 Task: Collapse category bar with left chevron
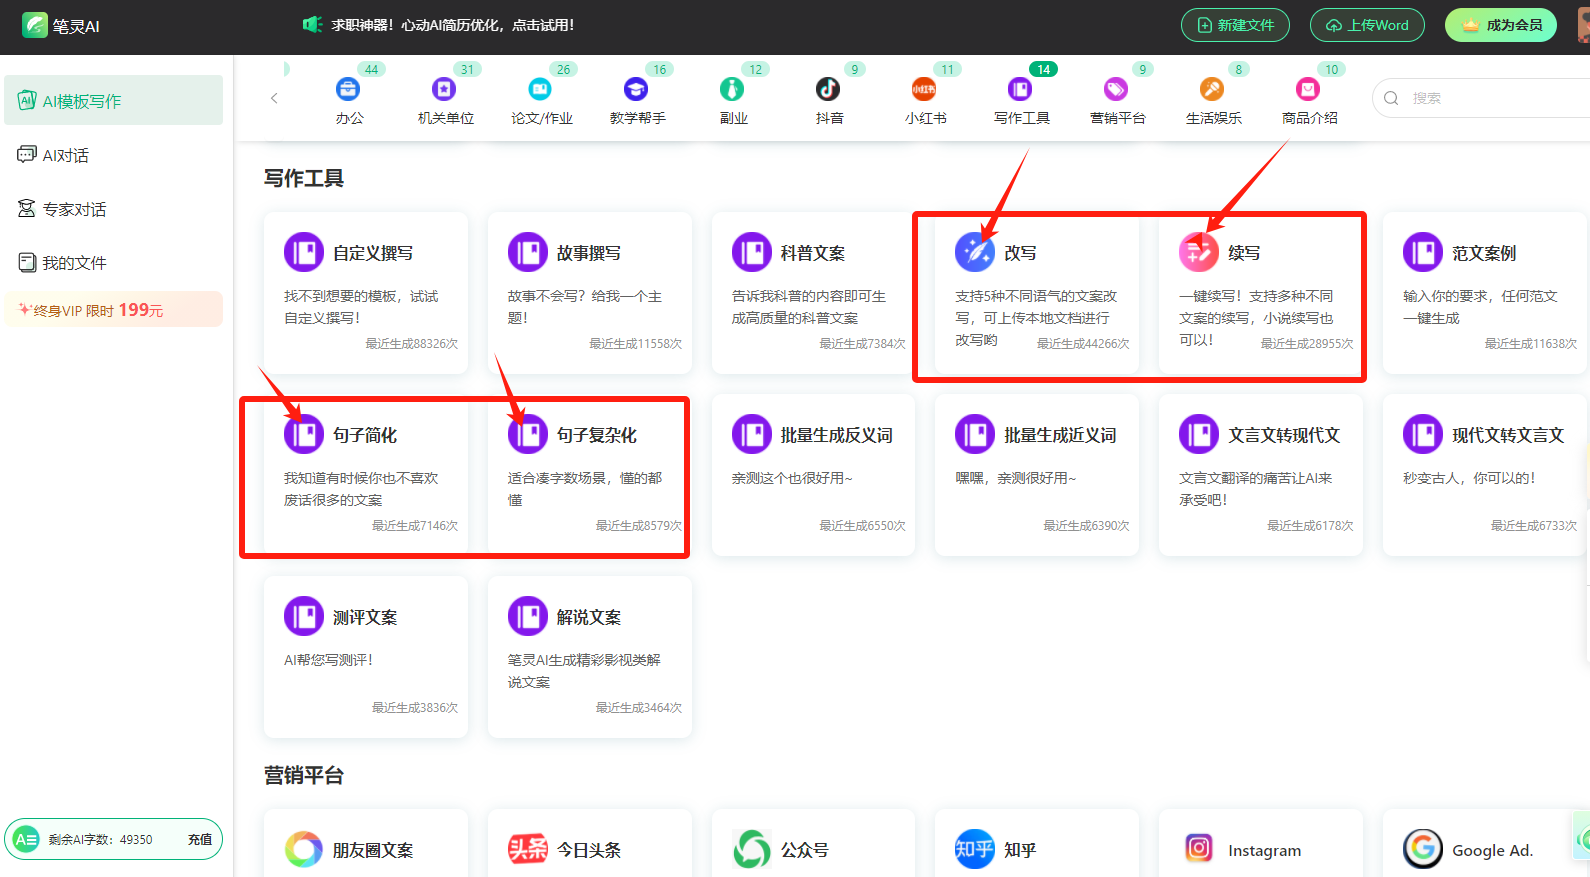point(274,98)
